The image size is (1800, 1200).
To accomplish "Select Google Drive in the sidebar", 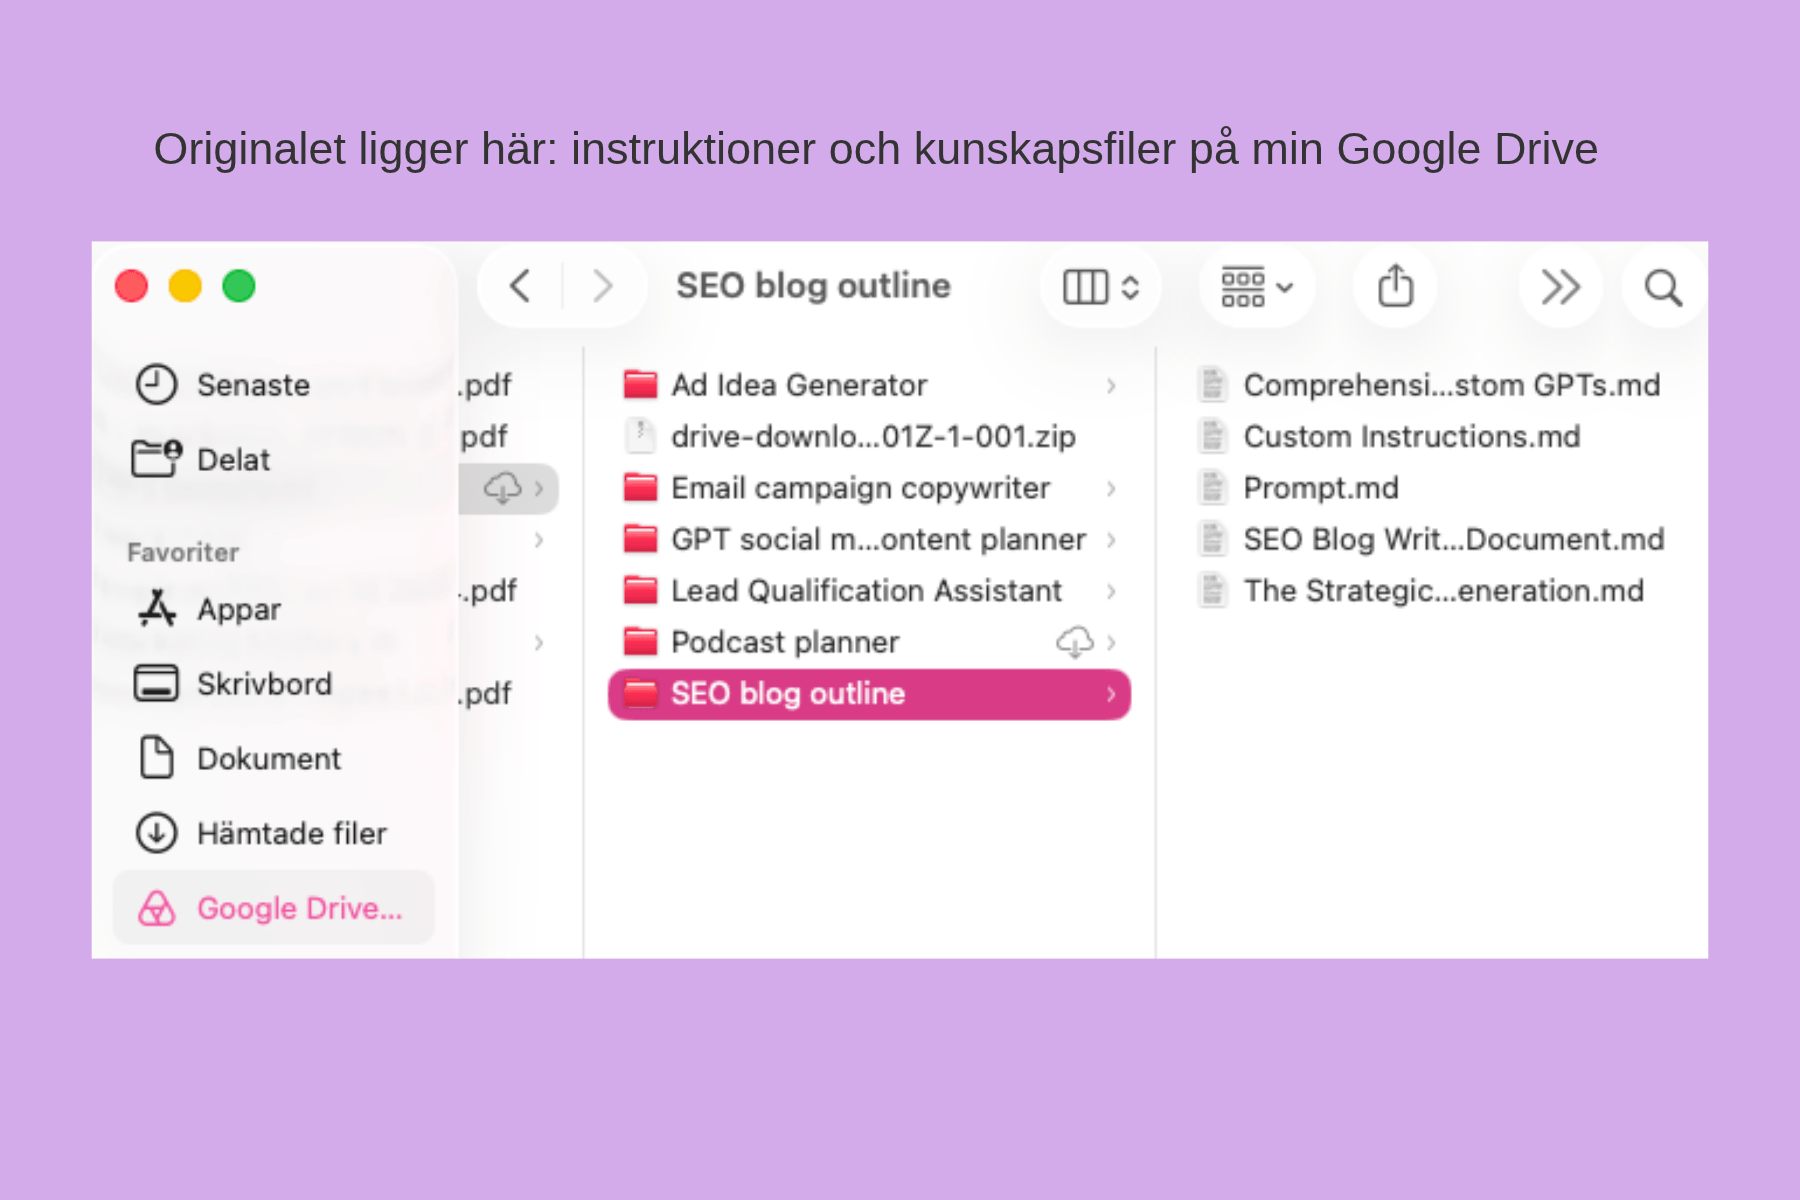I will [x=274, y=908].
